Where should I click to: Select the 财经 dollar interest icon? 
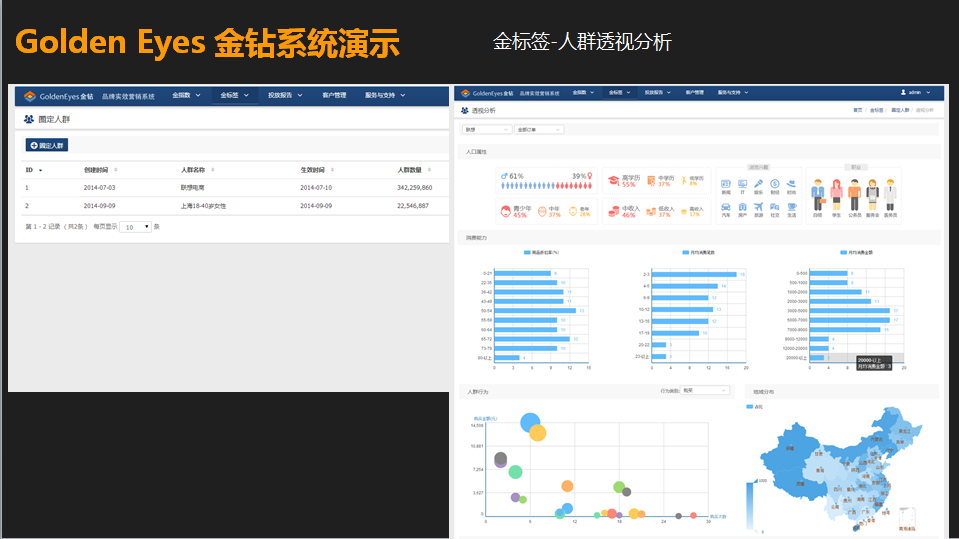775,184
